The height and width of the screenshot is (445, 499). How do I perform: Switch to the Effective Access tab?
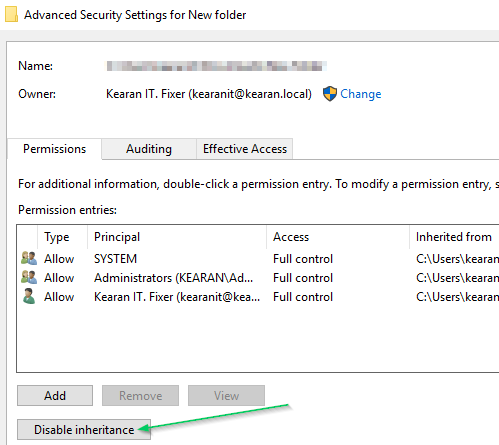pyautogui.click(x=245, y=149)
